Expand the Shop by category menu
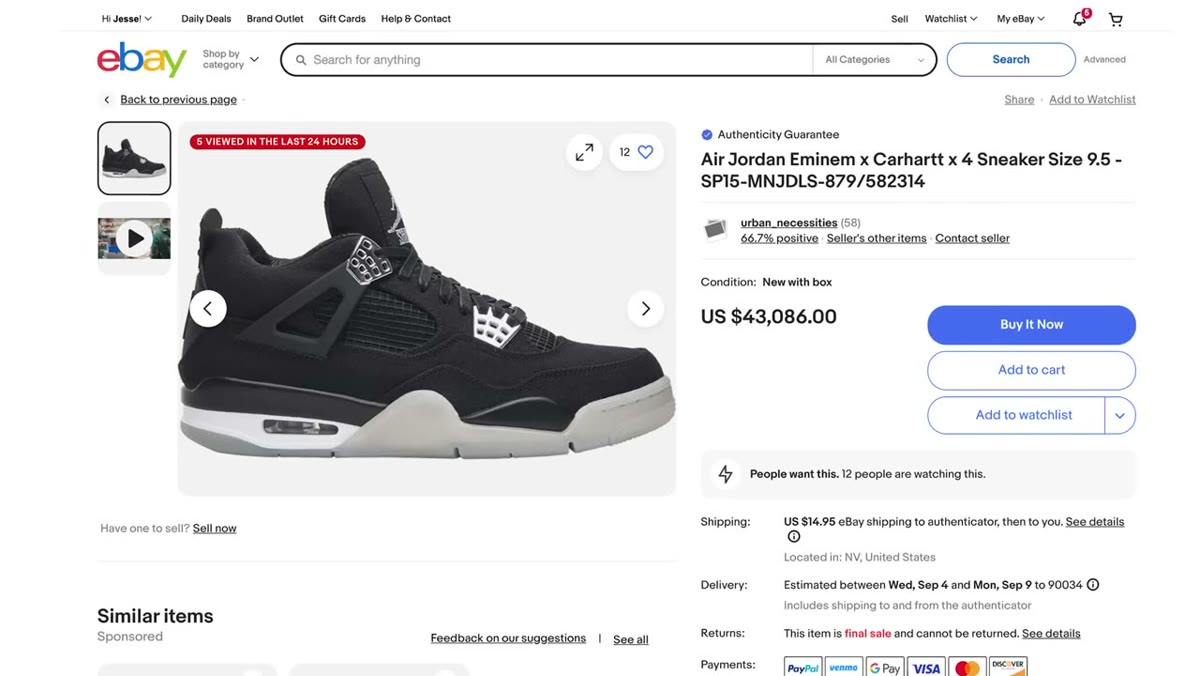 pos(230,60)
